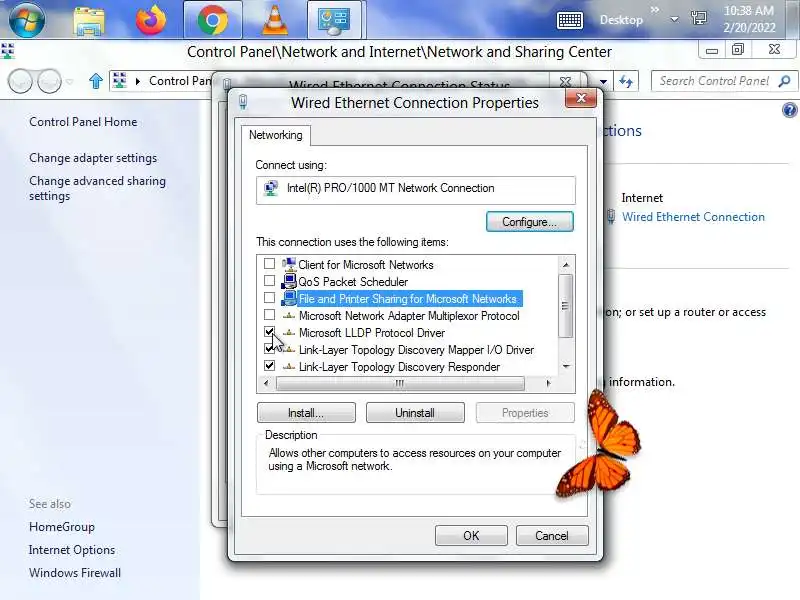800x600 pixels.
Task: Click the Up arrow navigation icon
Action: 95,81
